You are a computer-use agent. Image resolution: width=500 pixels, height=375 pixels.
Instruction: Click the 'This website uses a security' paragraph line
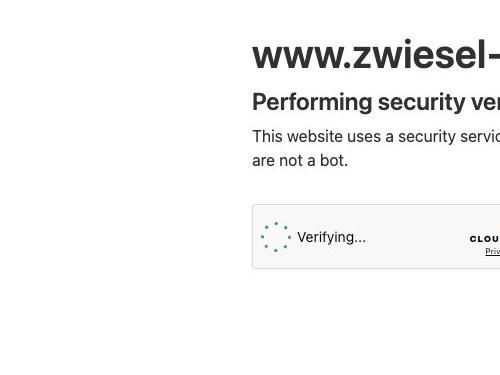[x=376, y=137]
